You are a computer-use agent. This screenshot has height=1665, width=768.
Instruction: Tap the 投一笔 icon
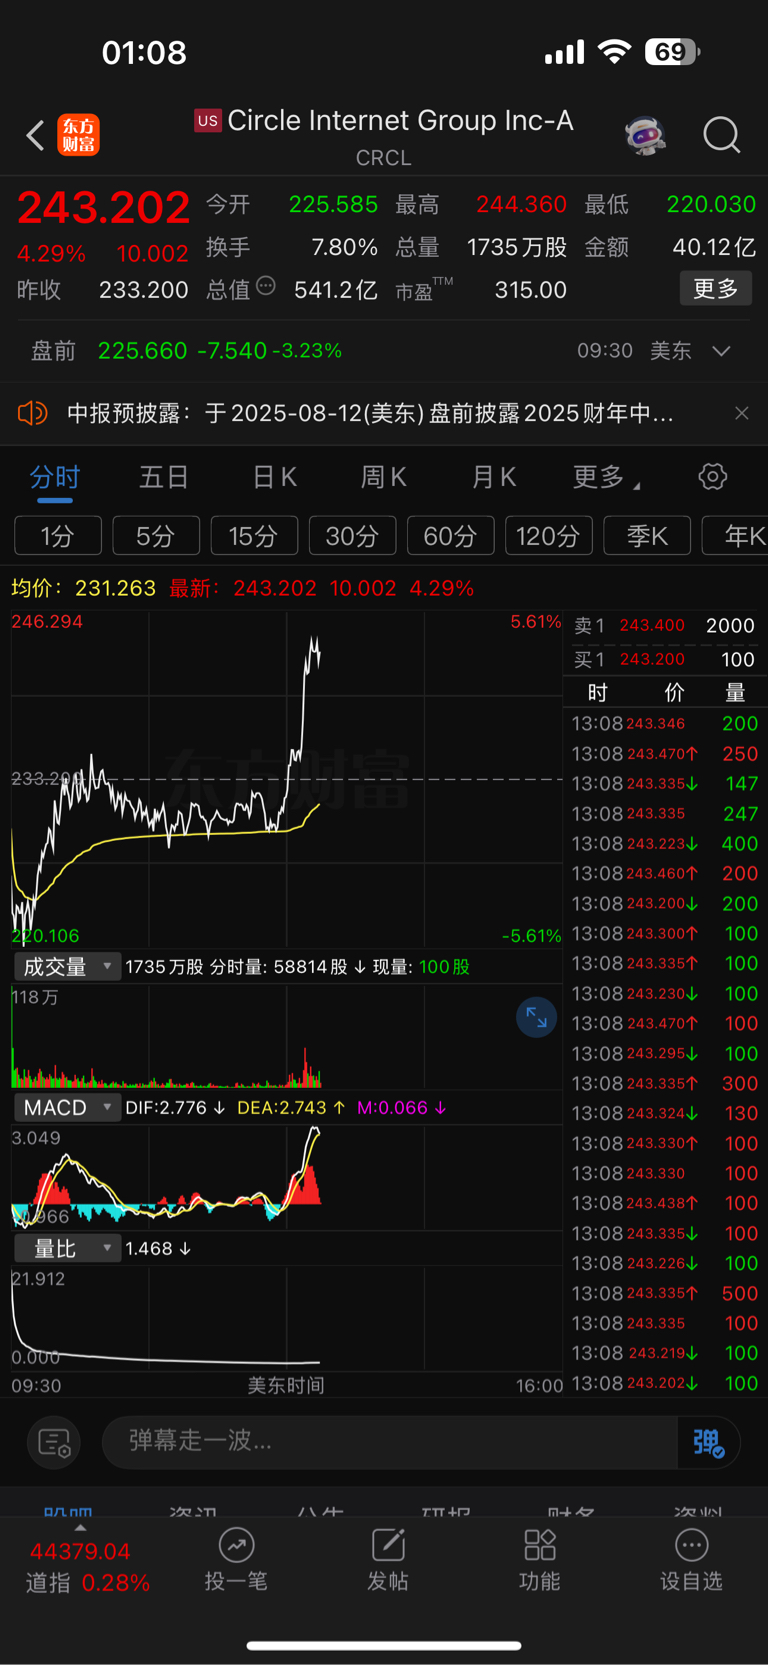coord(236,1560)
